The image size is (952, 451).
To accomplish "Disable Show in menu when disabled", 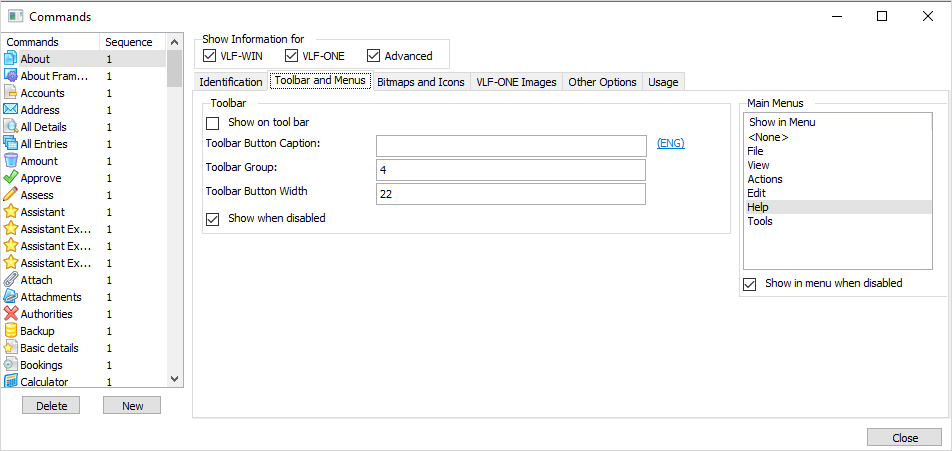I will click(x=750, y=284).
